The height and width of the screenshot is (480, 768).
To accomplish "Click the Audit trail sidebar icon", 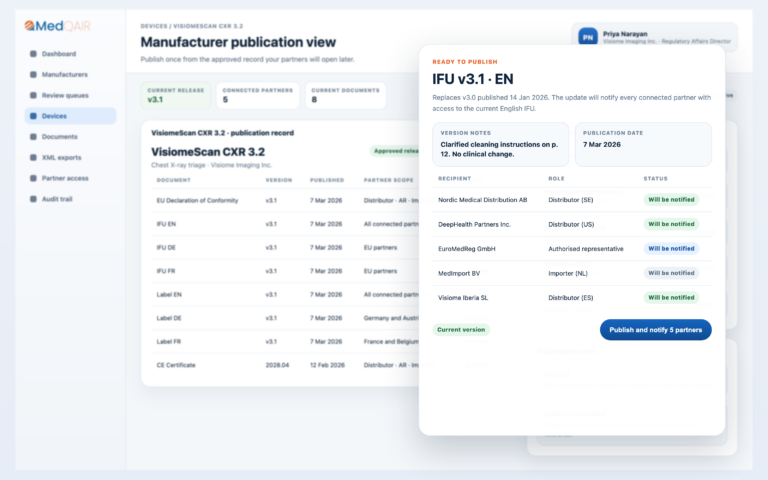I will point(33,199).
